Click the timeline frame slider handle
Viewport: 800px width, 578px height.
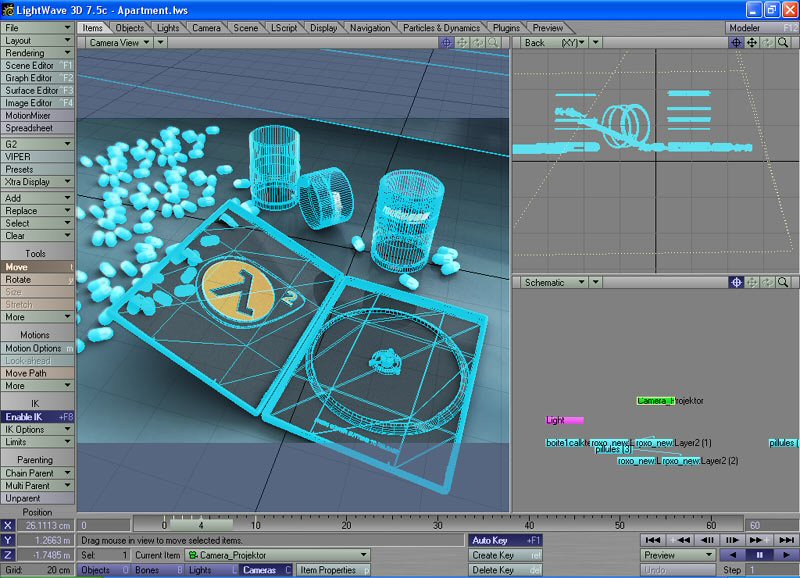[201, 524]
